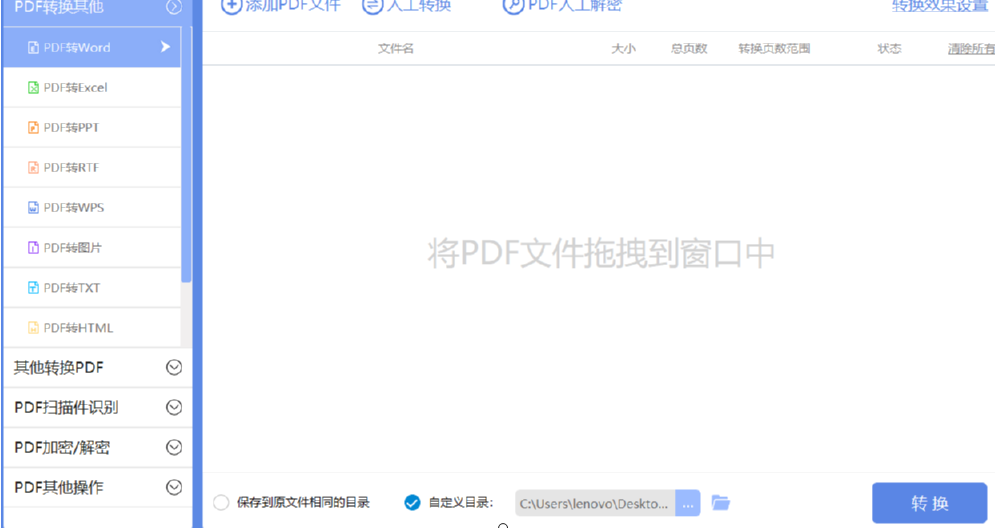Click the 转换 button
Image resolution: width=995 pixels, height=532 pixels.
[x=930, y=503]
